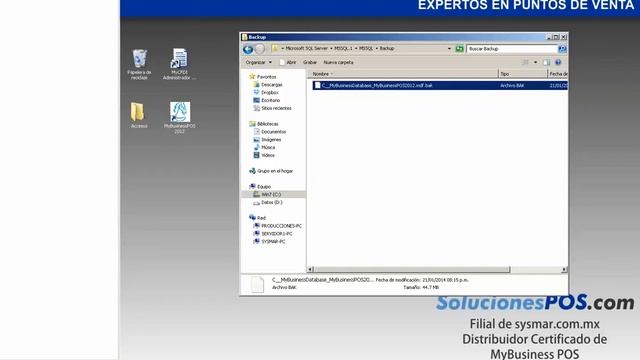640x360 pixels.
Task: Open Explorer help with the question mark icon
Action: [x=558, y=62]
